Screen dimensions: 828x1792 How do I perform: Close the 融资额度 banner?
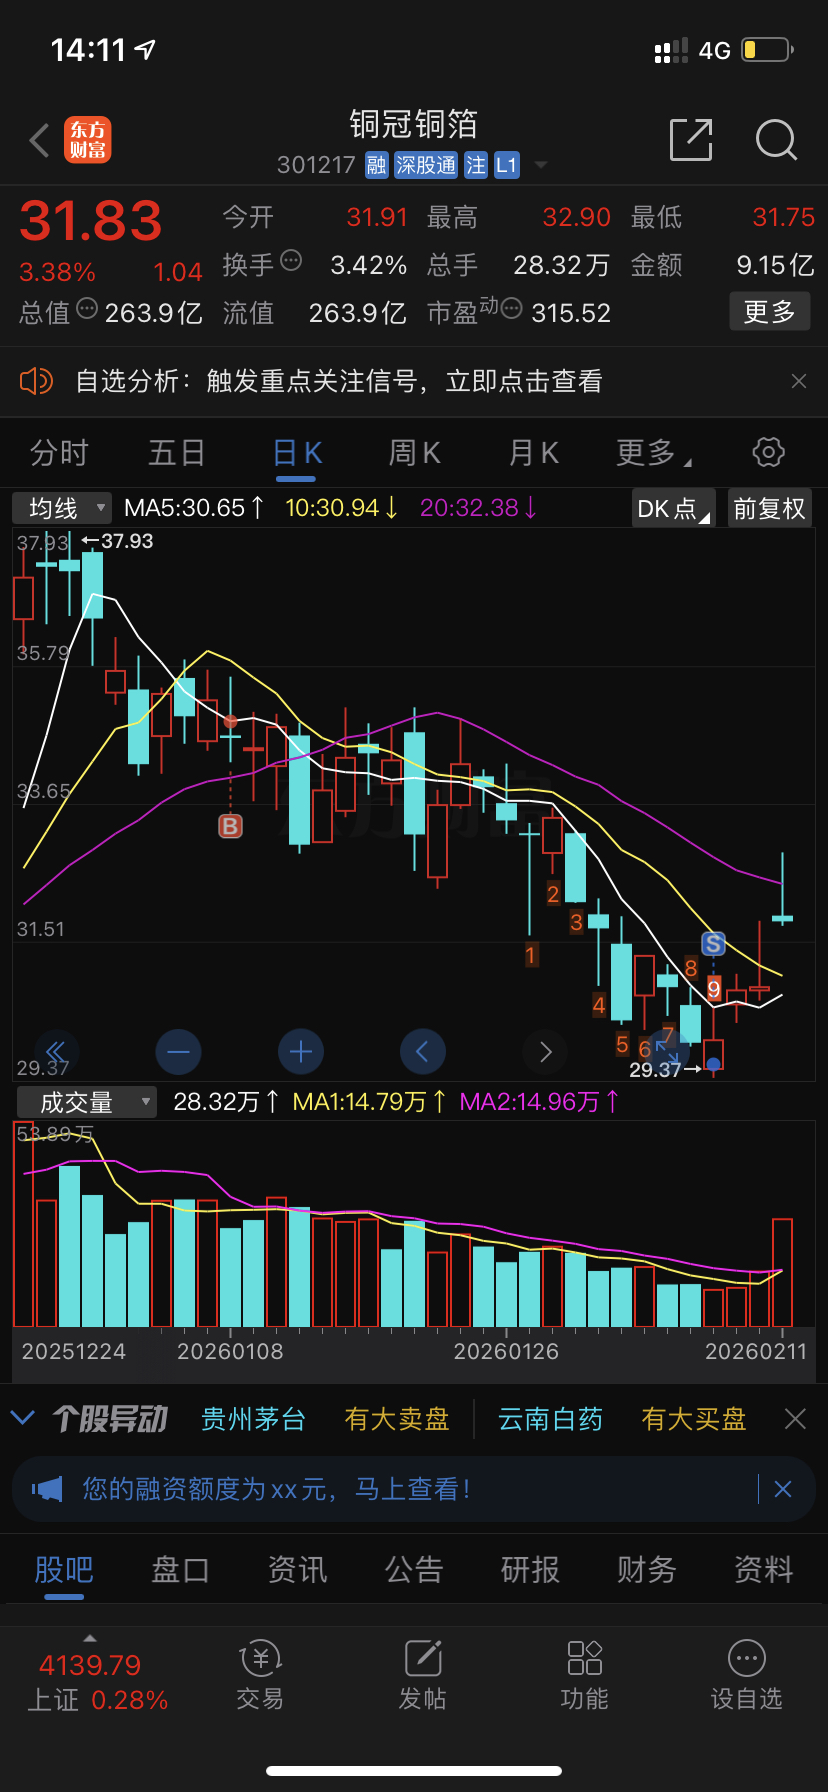pyautogui.click(x=783, y=1490)
